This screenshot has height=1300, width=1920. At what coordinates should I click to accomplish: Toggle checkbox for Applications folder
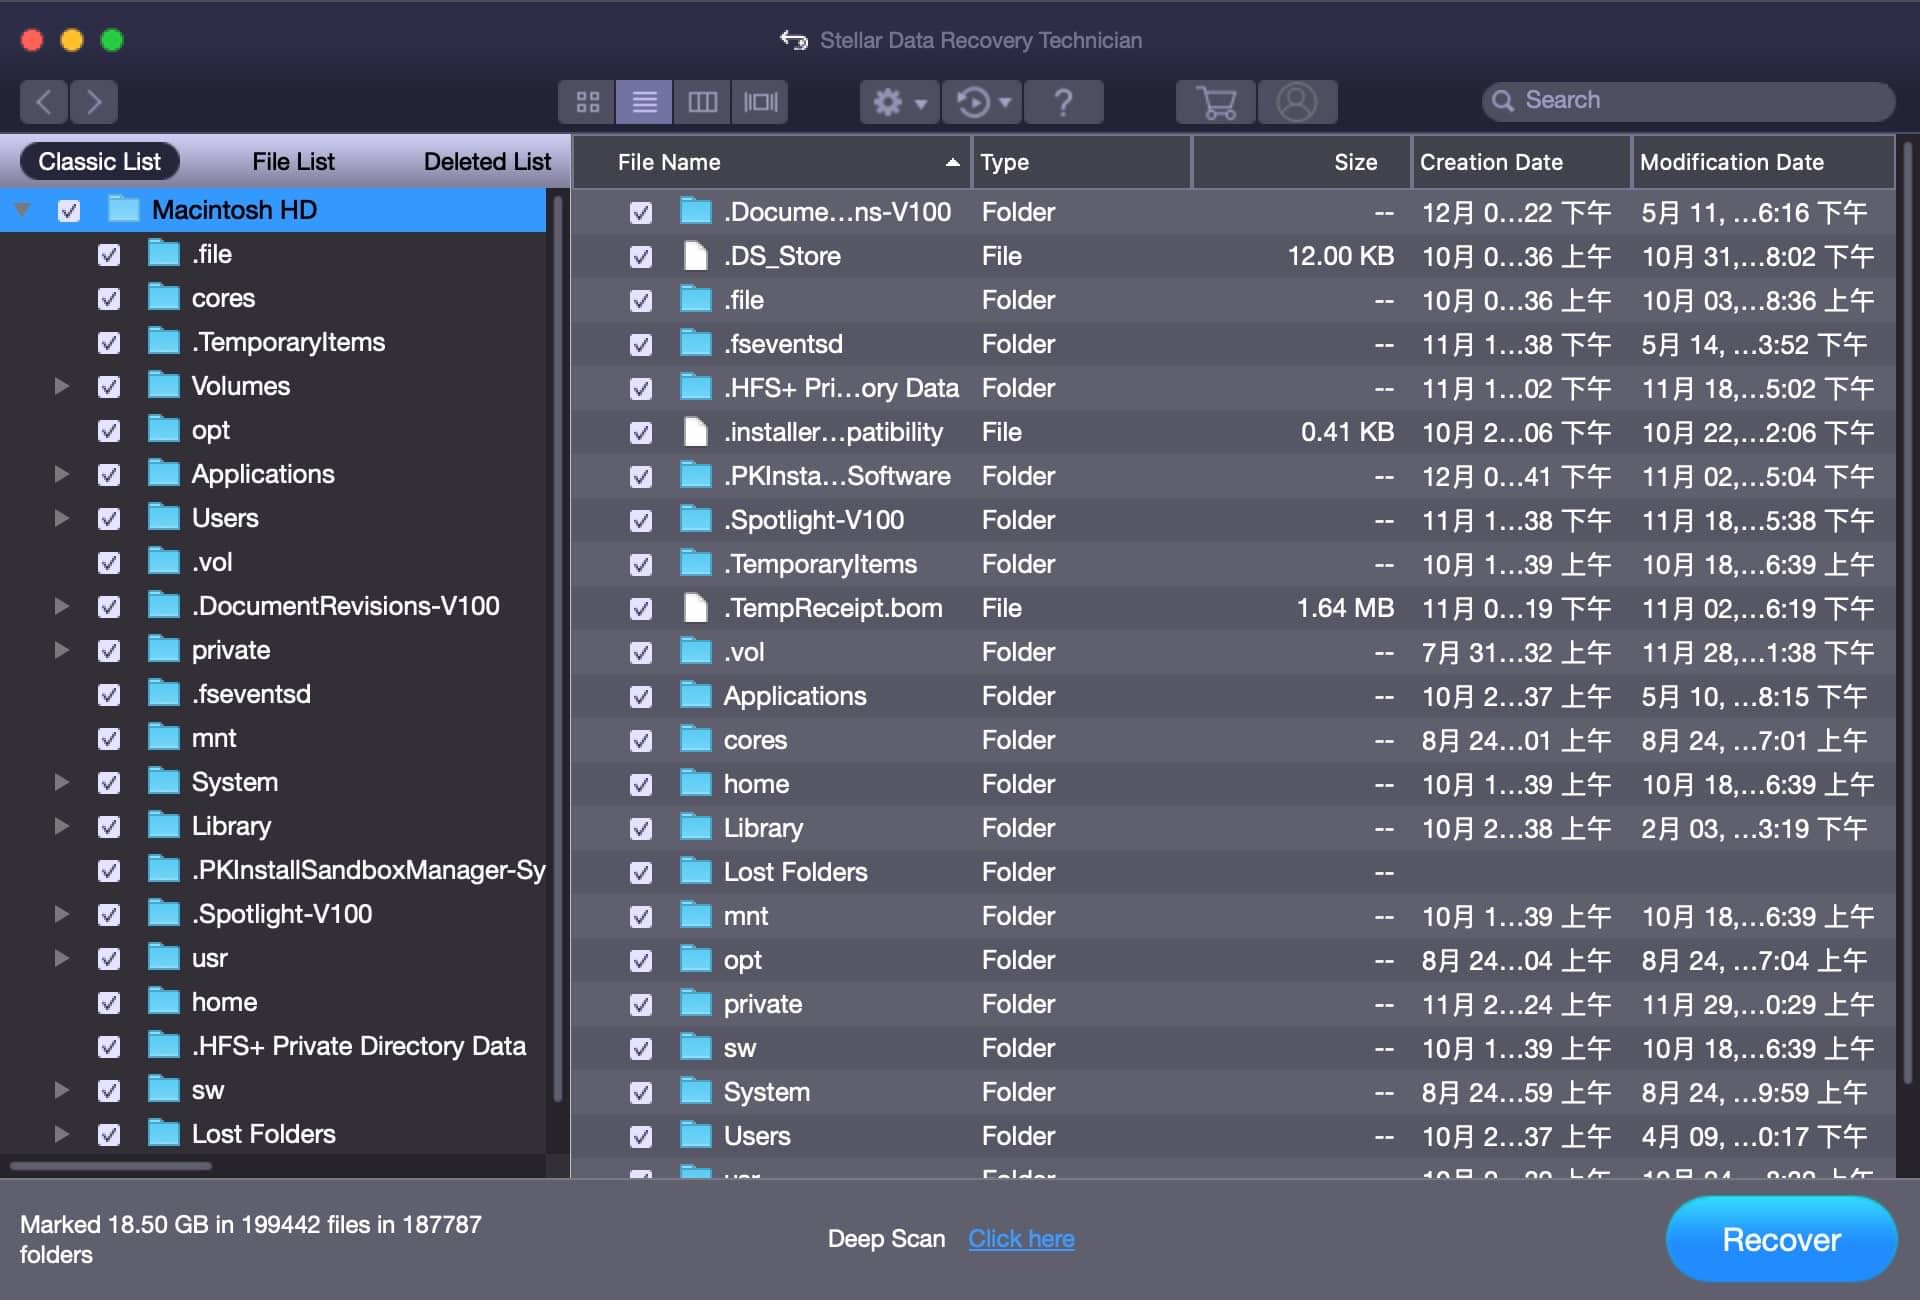(x=107, y=474)
